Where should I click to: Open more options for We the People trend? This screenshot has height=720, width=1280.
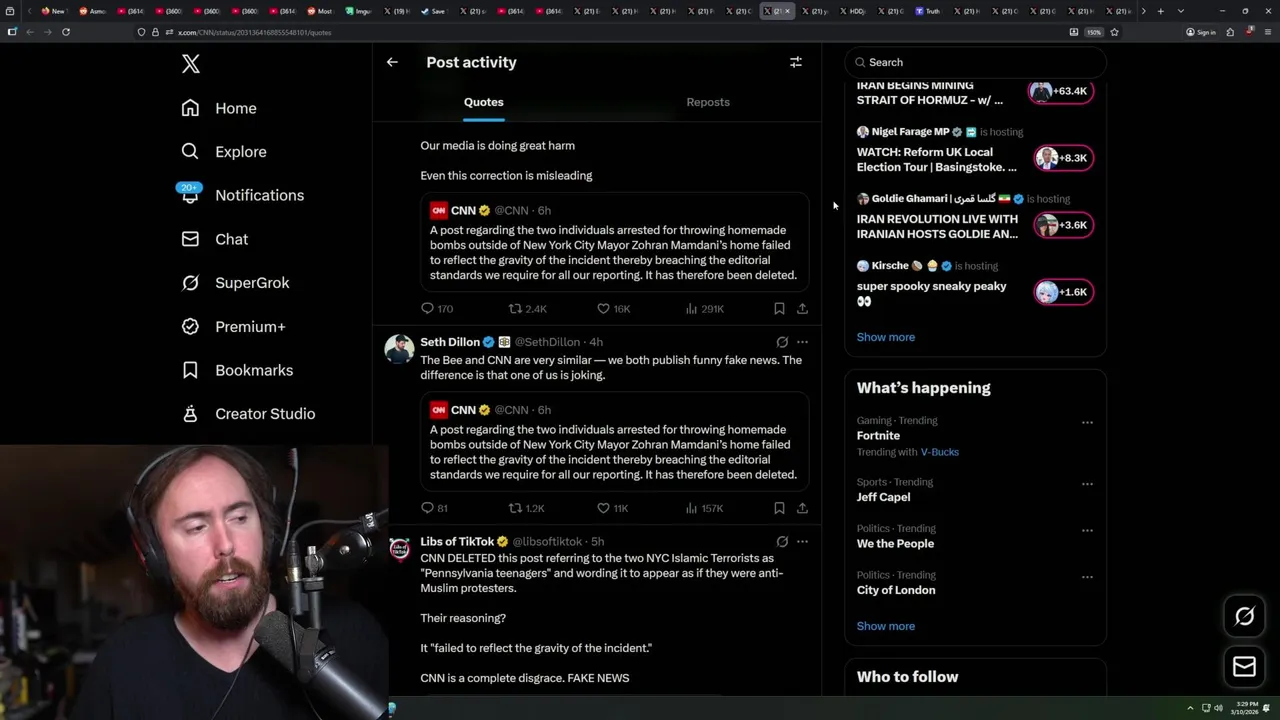coord(1087,530)
